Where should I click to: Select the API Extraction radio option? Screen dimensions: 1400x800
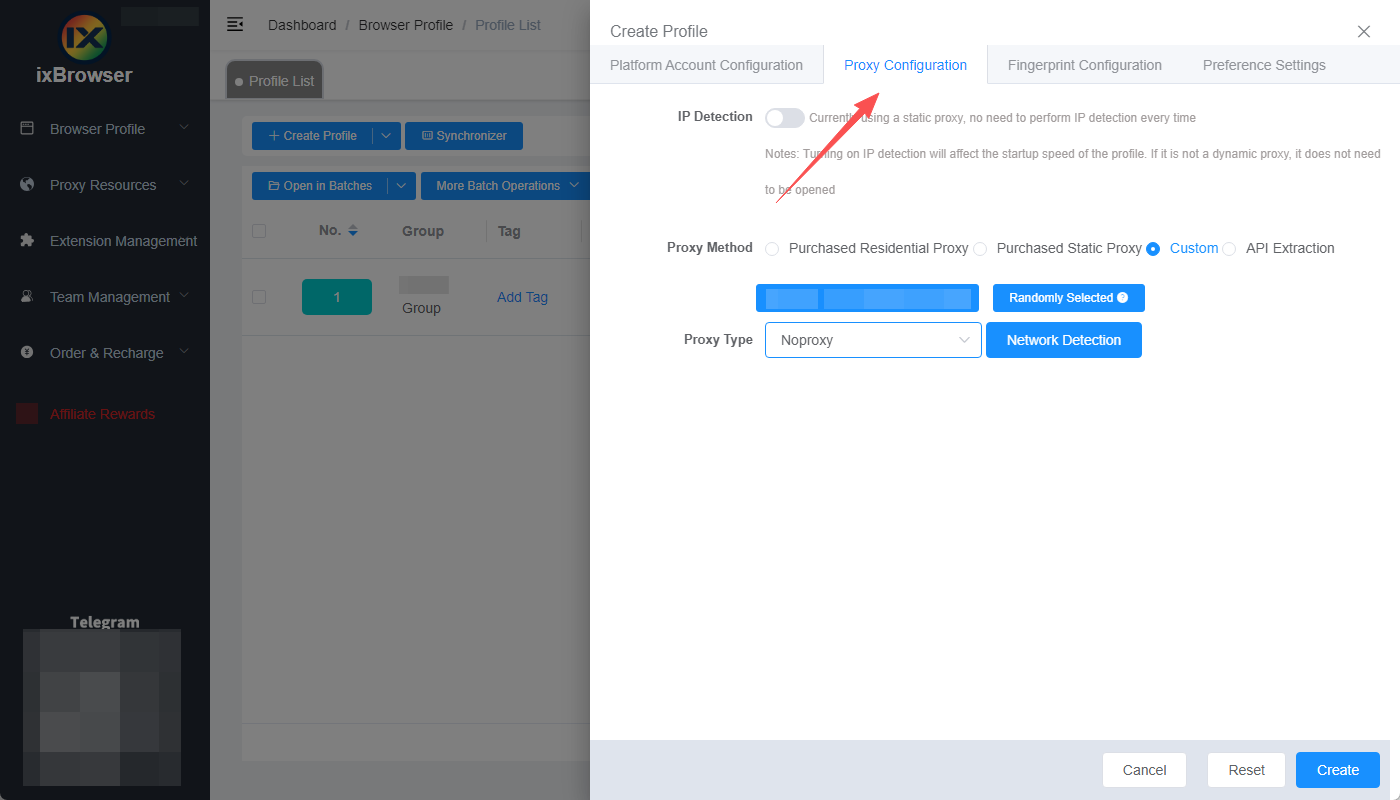[x=1229, y=249]
